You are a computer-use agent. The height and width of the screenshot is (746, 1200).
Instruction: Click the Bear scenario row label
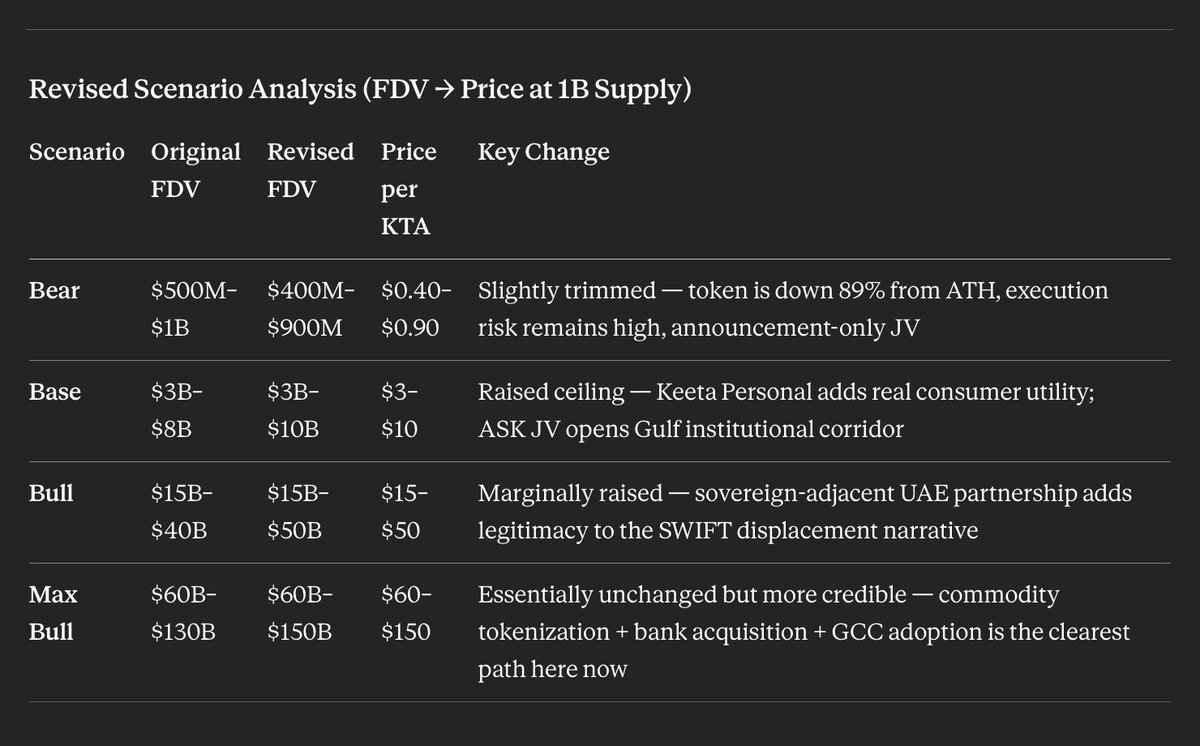54,291
